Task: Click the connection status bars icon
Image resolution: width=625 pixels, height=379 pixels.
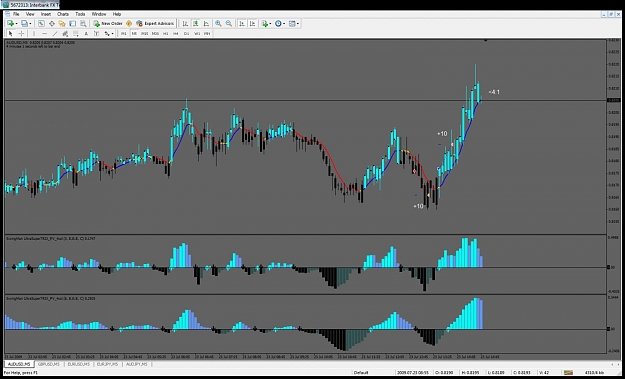Action: point(568,373)
